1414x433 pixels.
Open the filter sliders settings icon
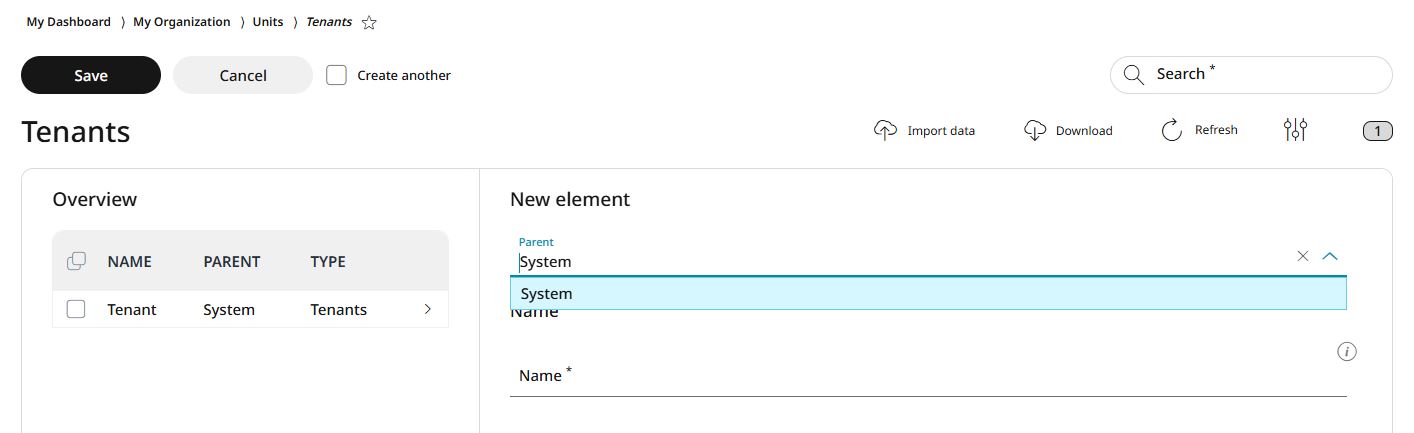(1295, 130)
